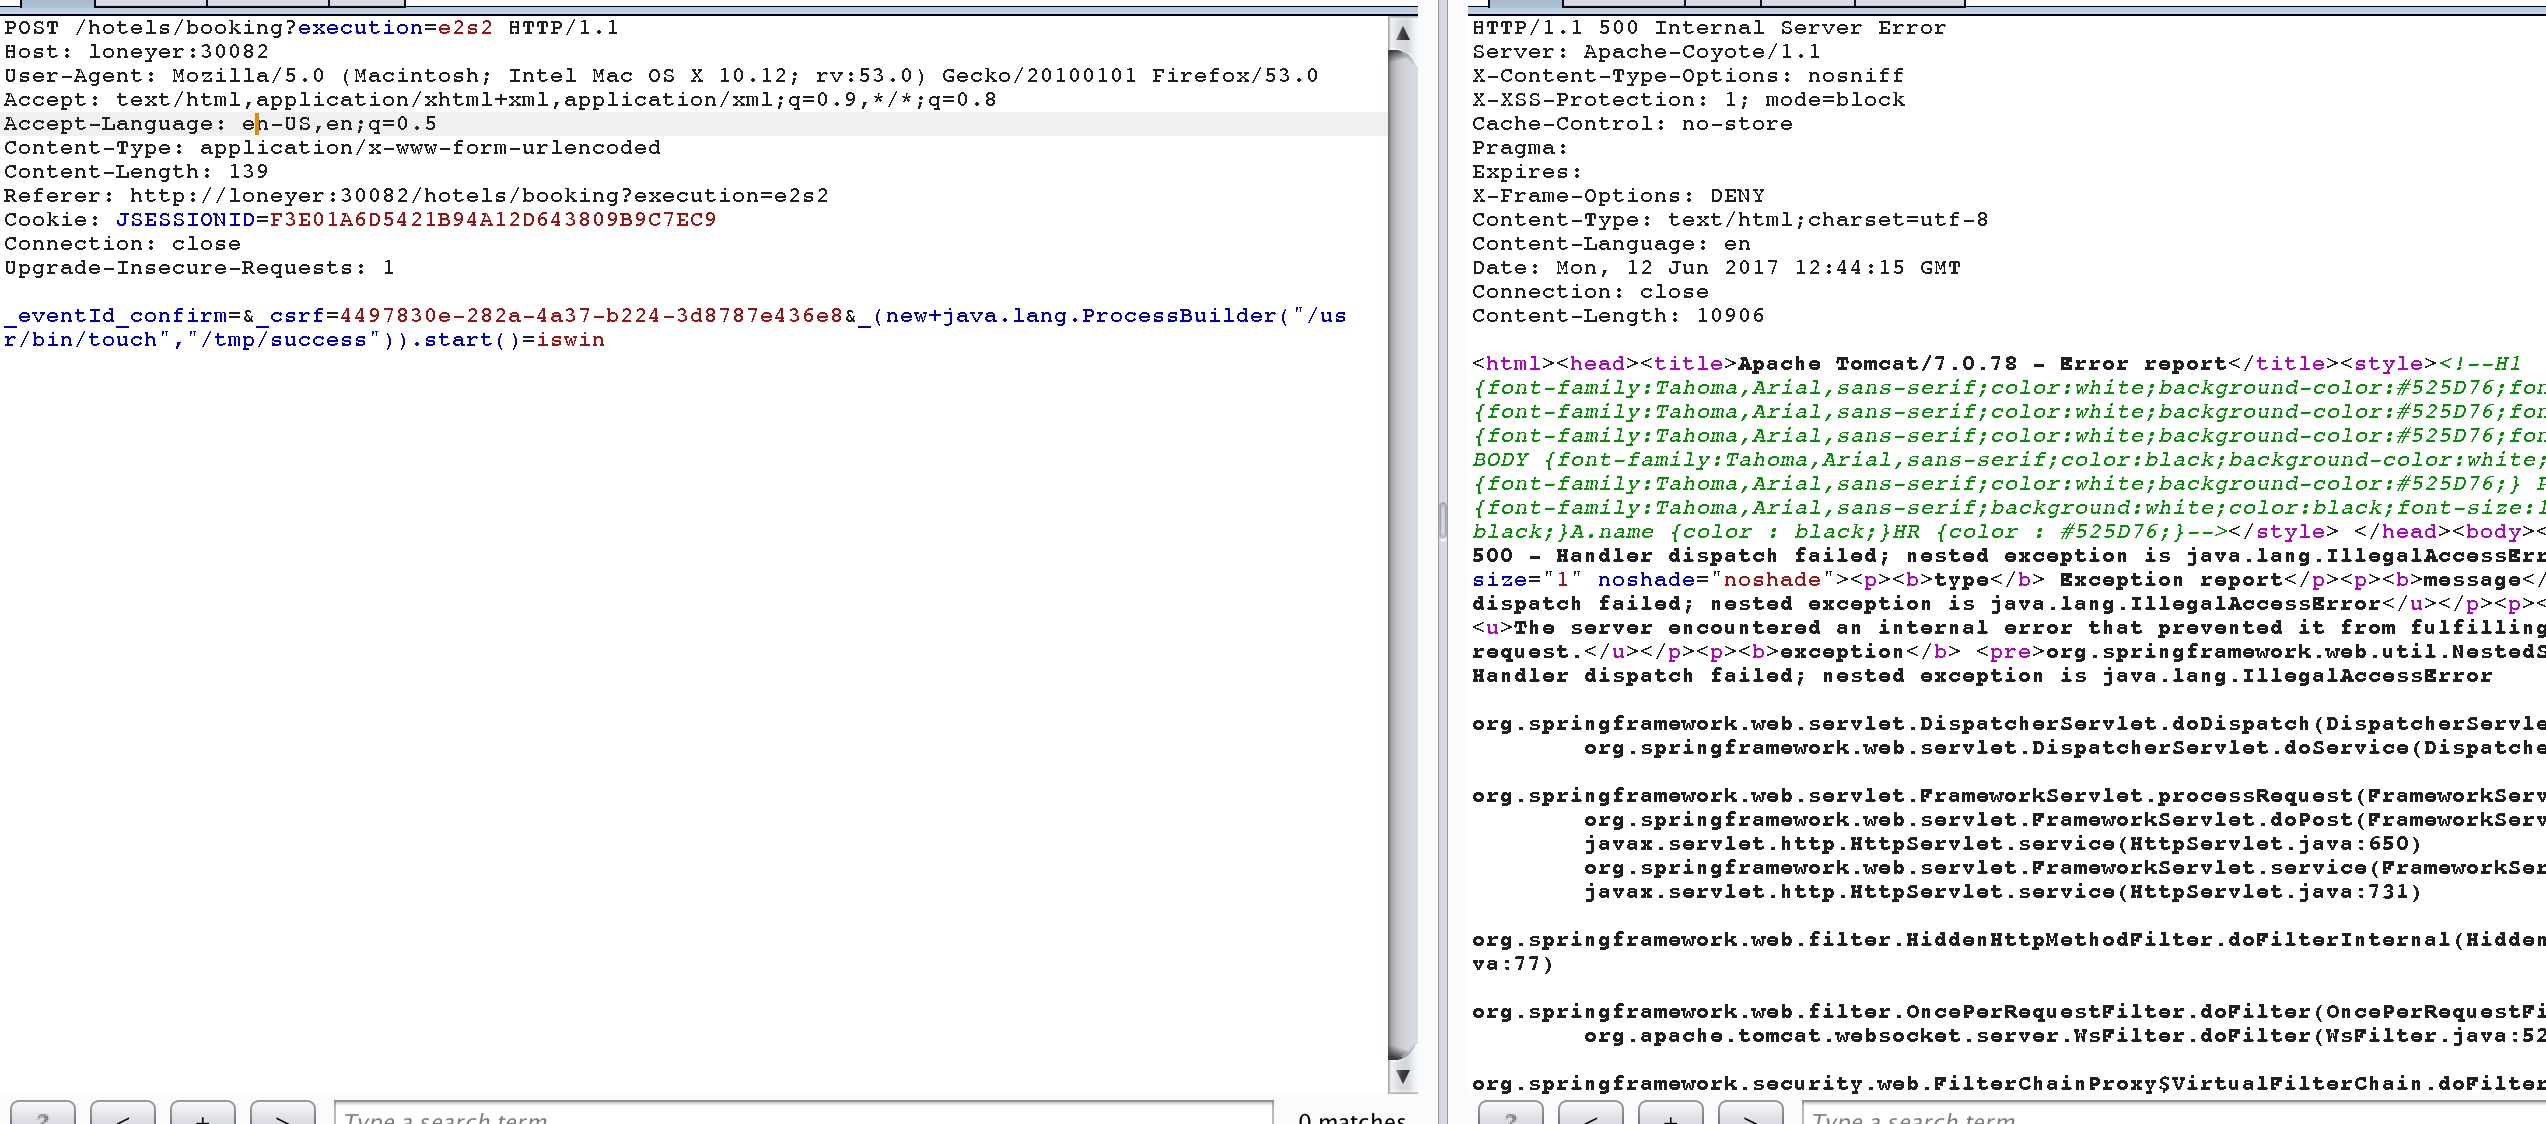Go to previous match in request search

122,1115
